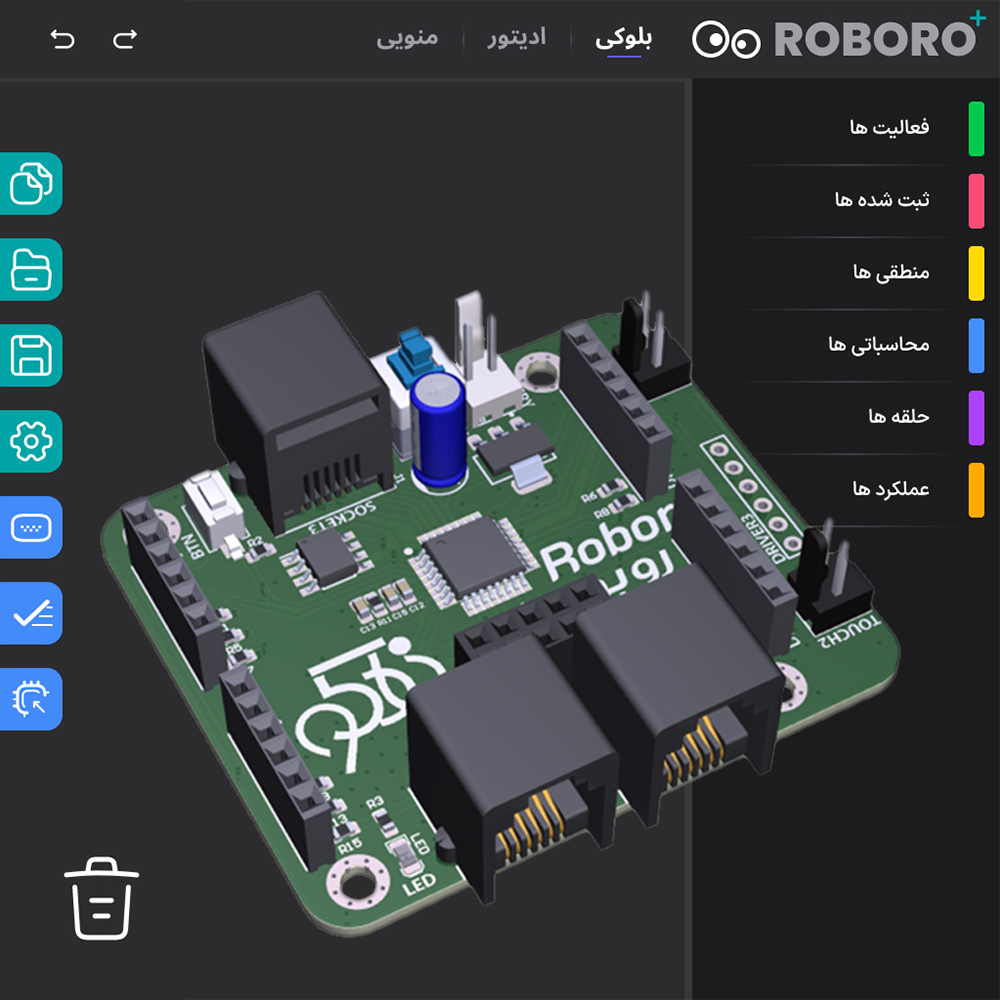Image resolution: width=1000 pixels, height=1000 pixels.
Task: Click the new file copy icon
Action: [x=31, y=184]
